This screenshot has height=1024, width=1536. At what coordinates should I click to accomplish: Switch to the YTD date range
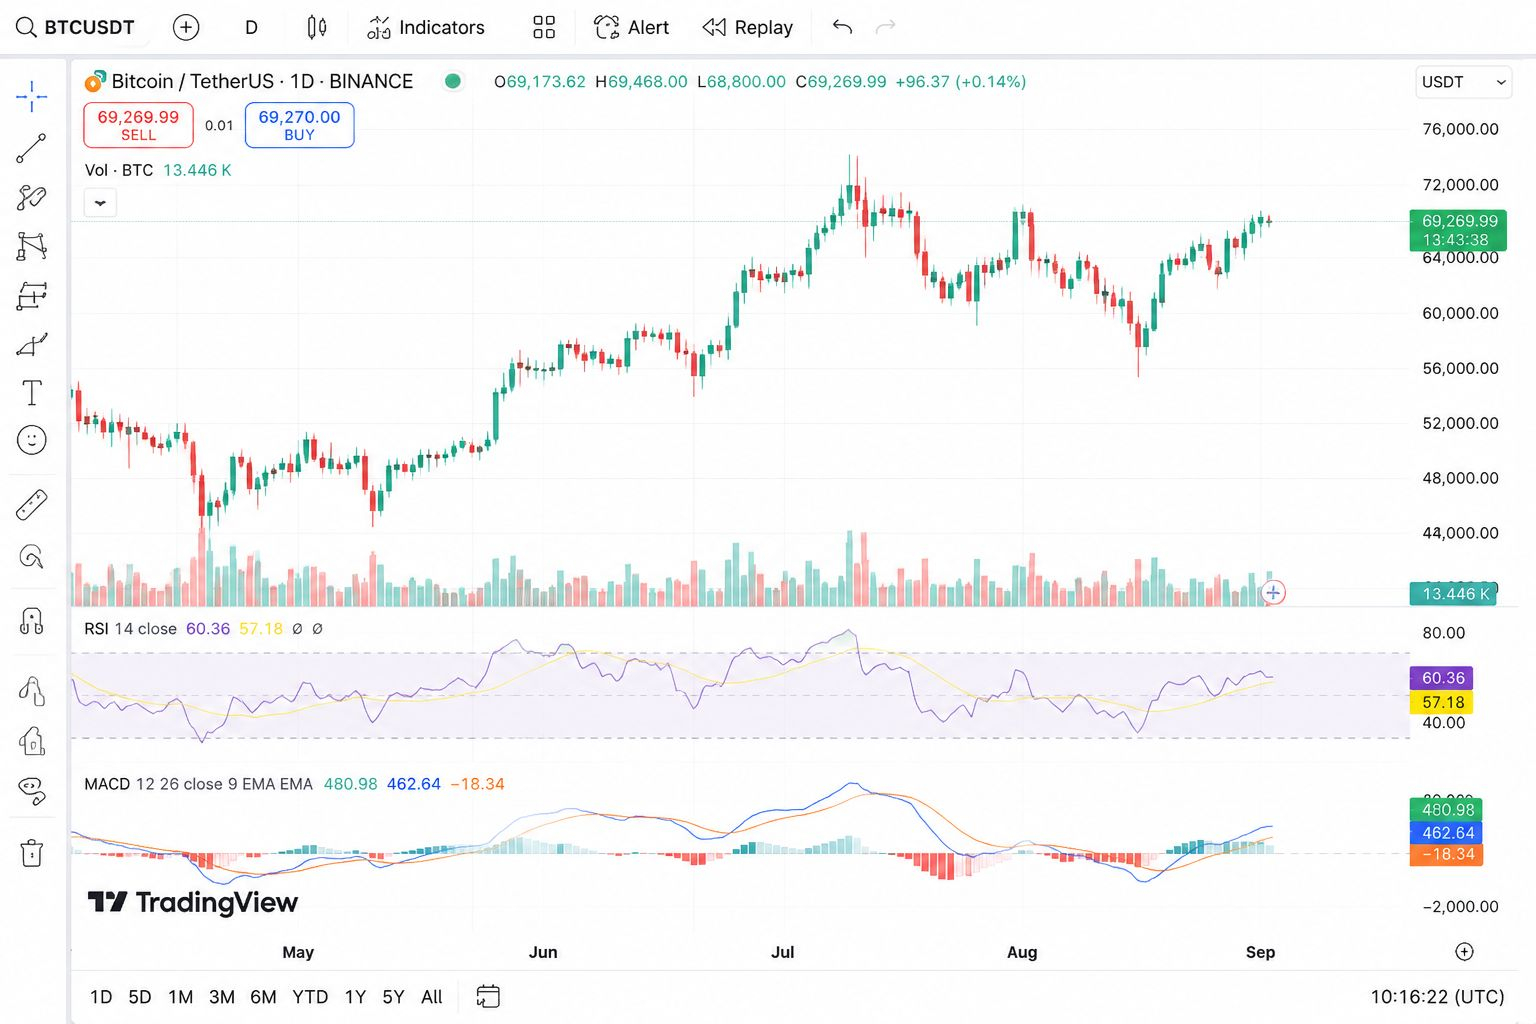click(x=310, y=997)
